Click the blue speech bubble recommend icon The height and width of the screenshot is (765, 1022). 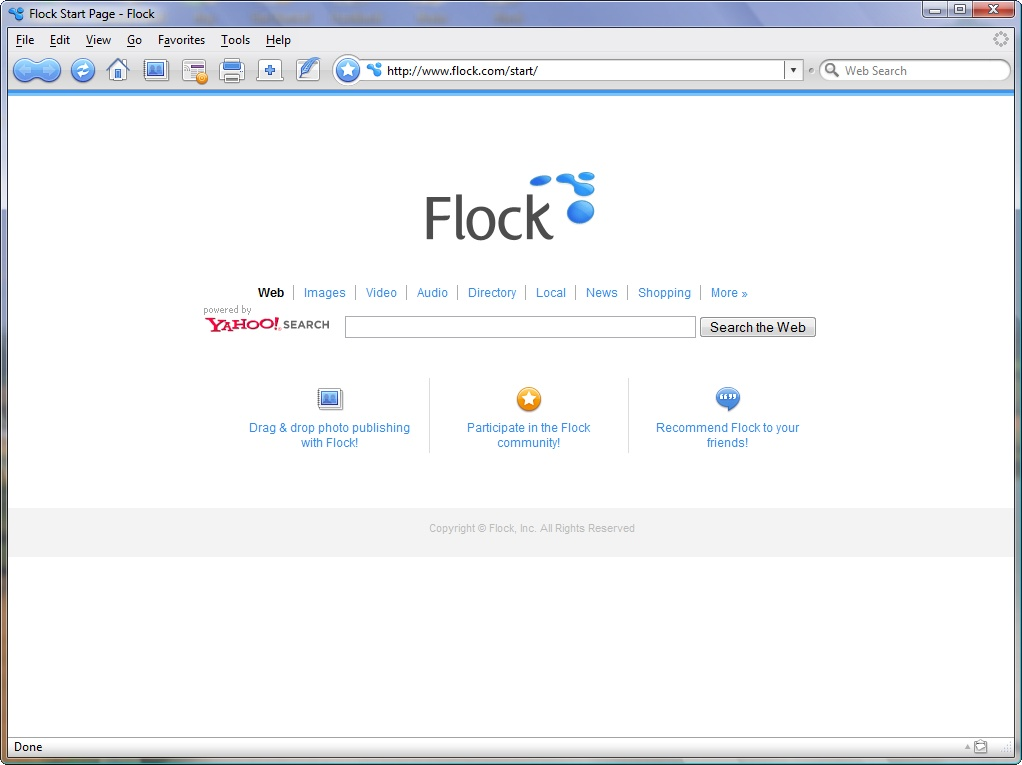(727, 398)
